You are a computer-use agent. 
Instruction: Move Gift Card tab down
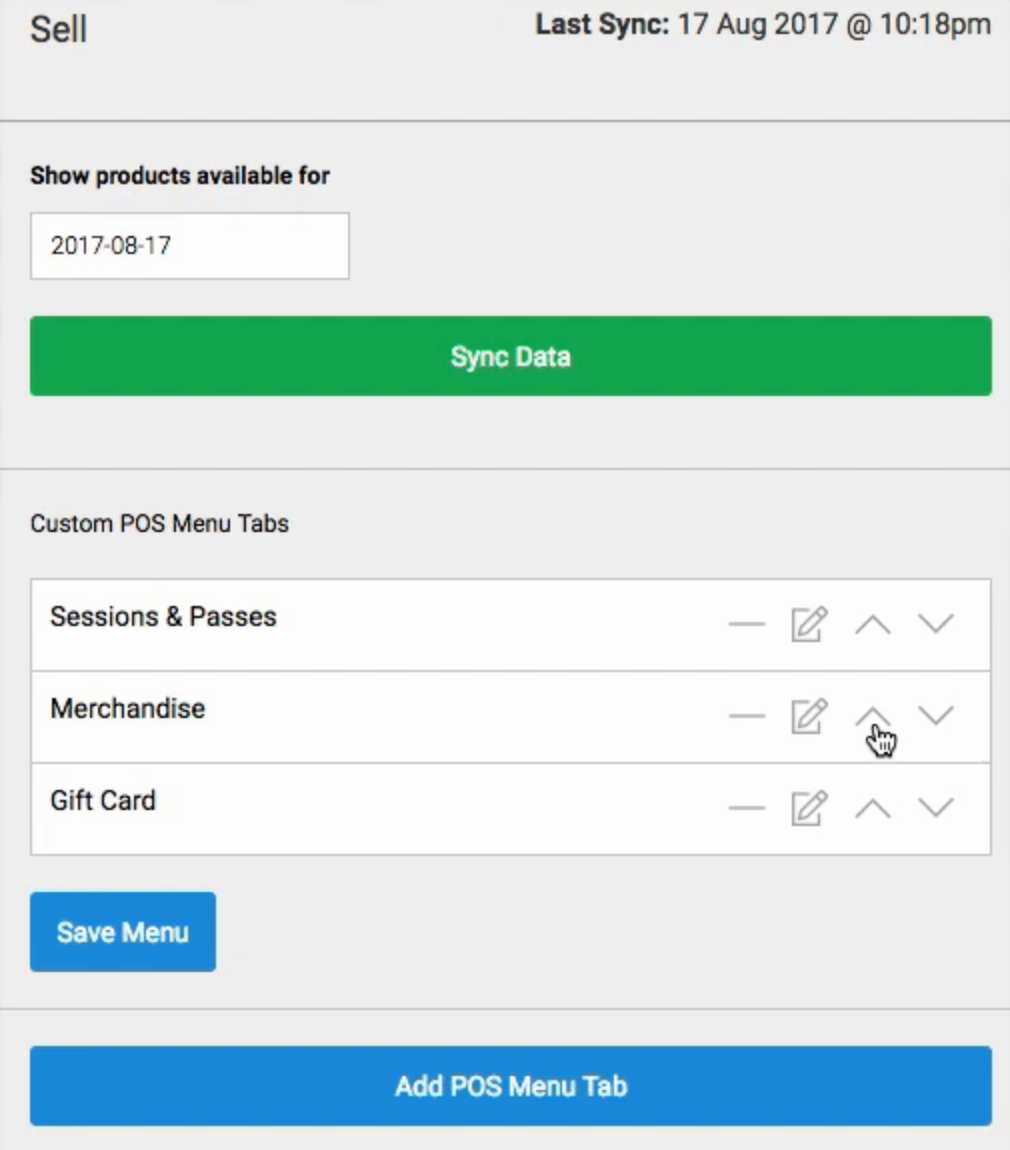(x=936, y=807)
